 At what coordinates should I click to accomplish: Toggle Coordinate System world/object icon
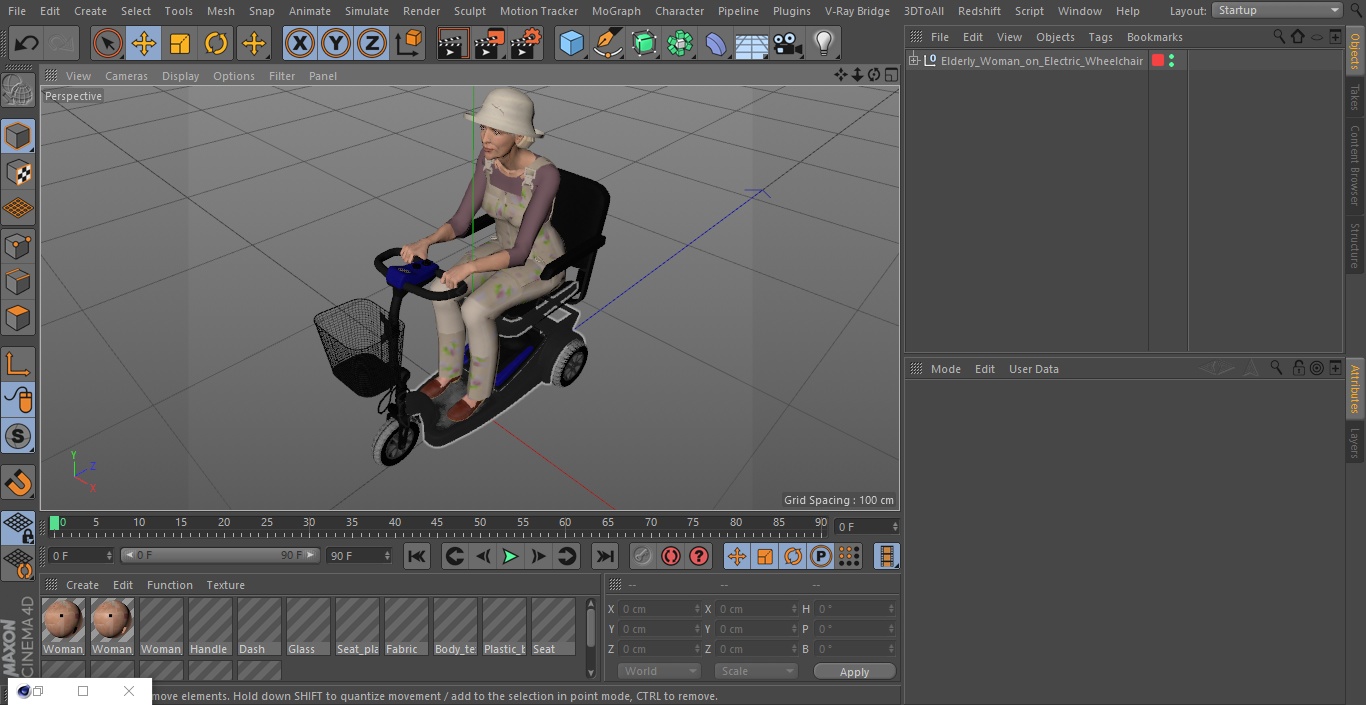[x=409, y=43]
